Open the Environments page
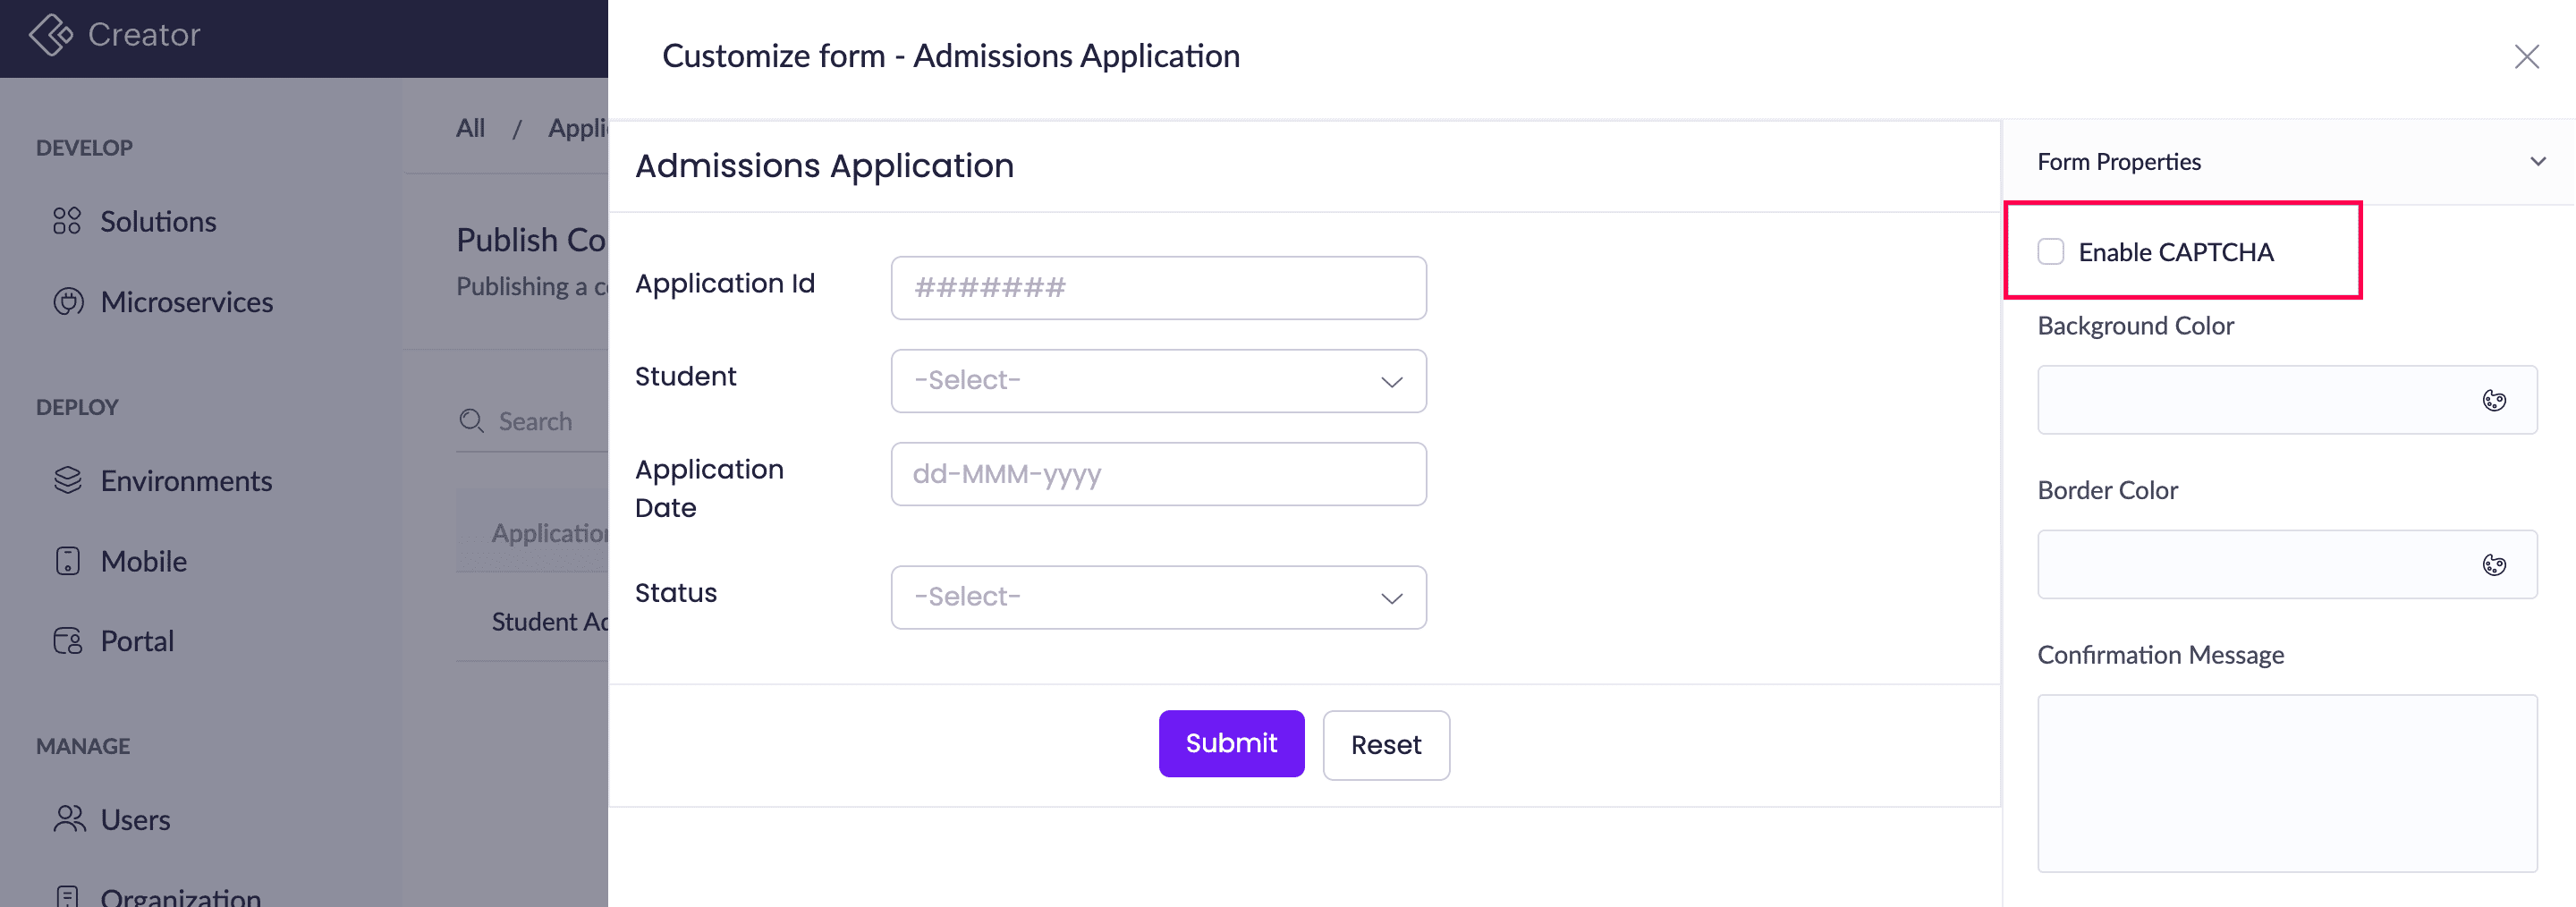2576x907 pixels. (x=186, y=481)
